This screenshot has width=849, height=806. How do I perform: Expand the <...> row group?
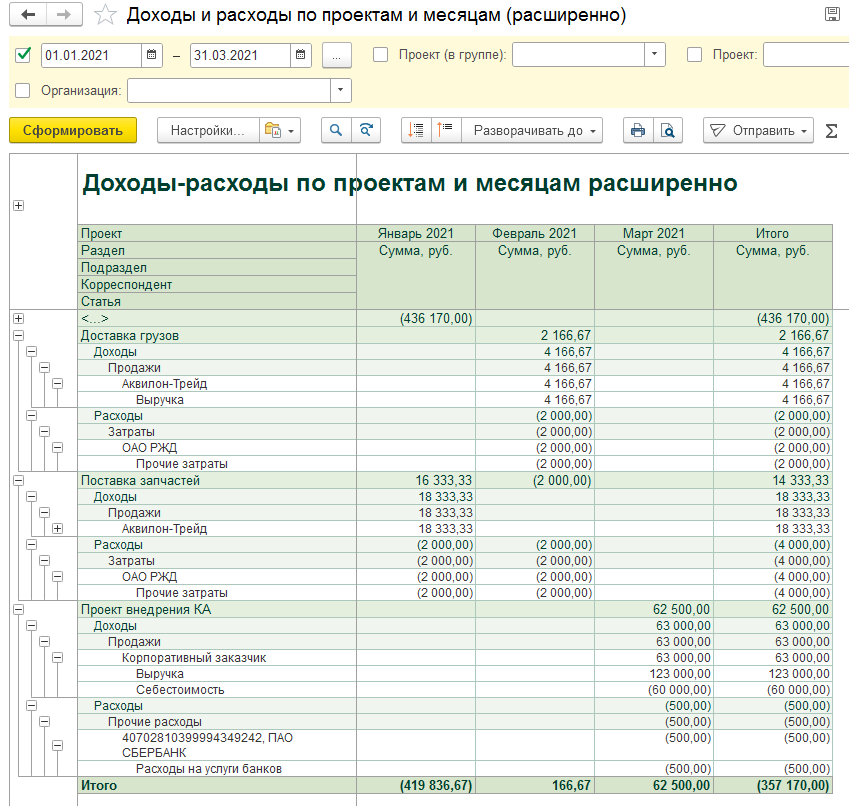coord(18,318)
